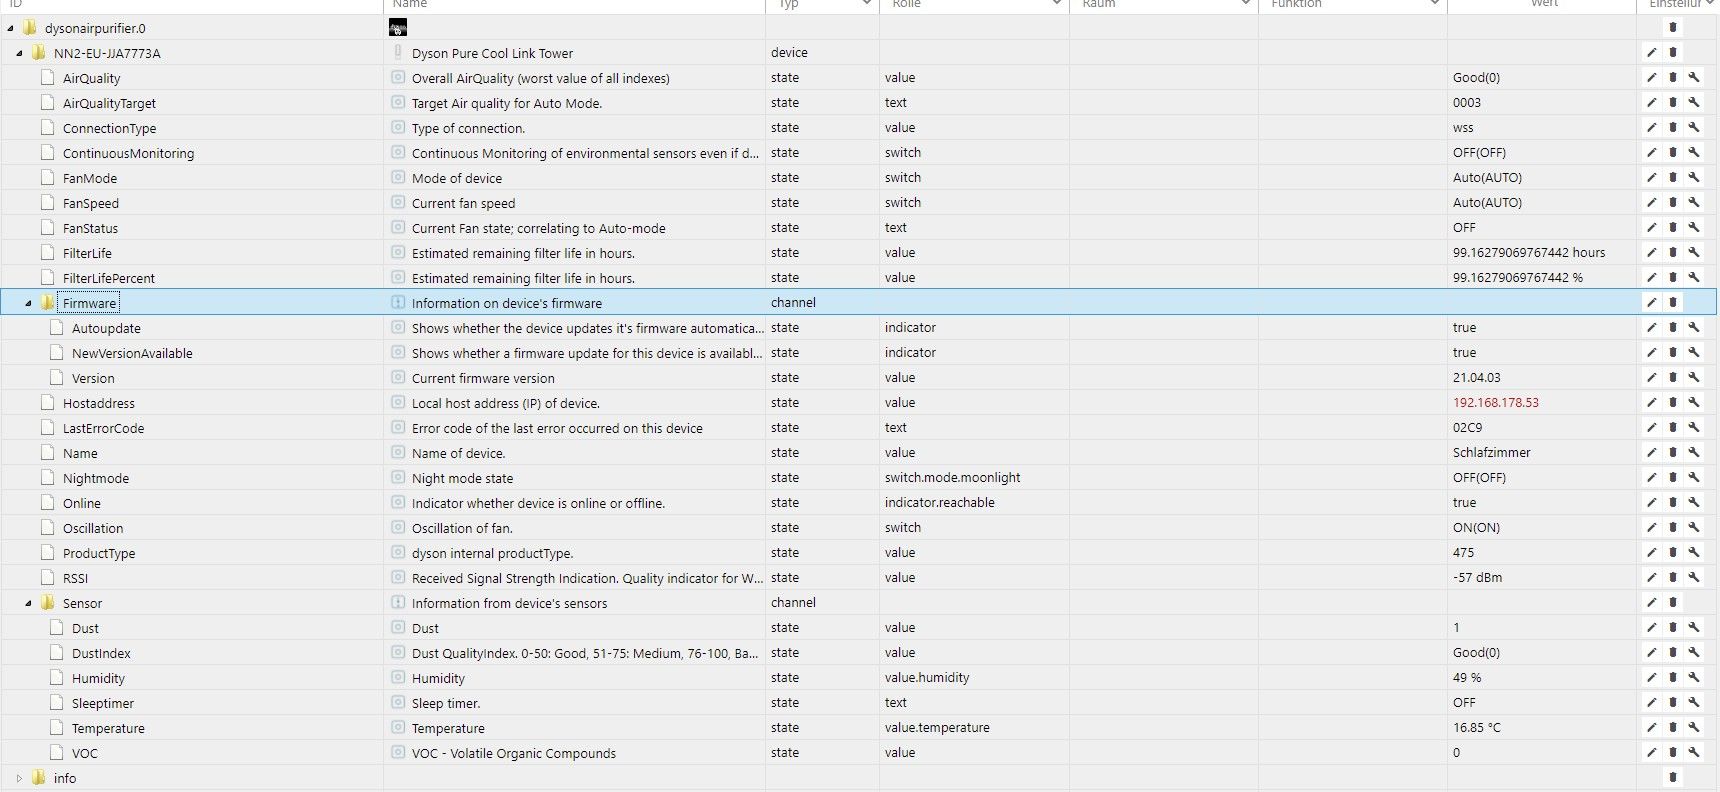
Task: Edit the Firmware channel with pencil icon
Action: tap(1651, 303)
